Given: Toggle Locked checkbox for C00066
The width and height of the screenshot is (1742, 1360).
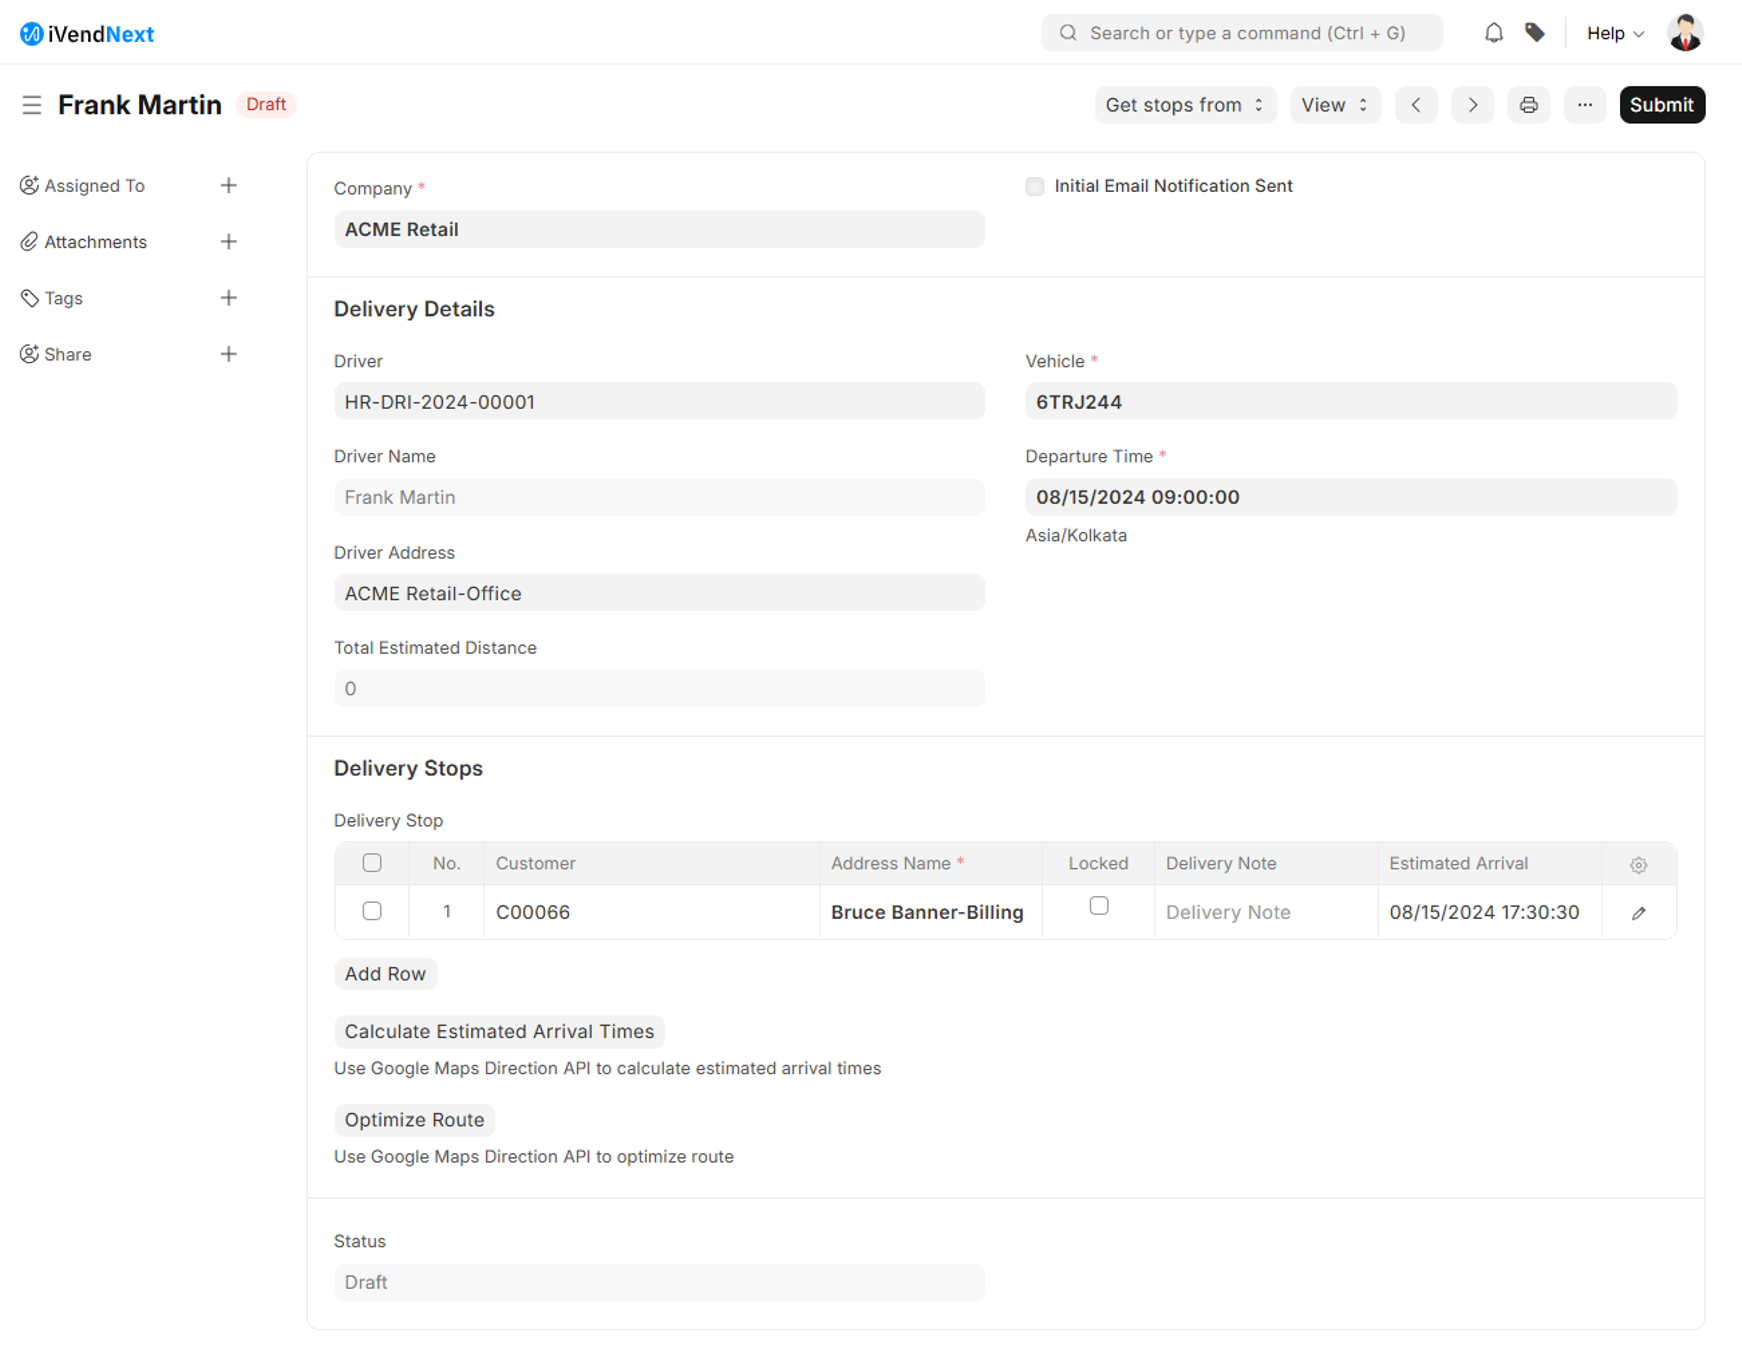Looking at the screenshot, I should pyautogui.click(x=1099, y=906).
